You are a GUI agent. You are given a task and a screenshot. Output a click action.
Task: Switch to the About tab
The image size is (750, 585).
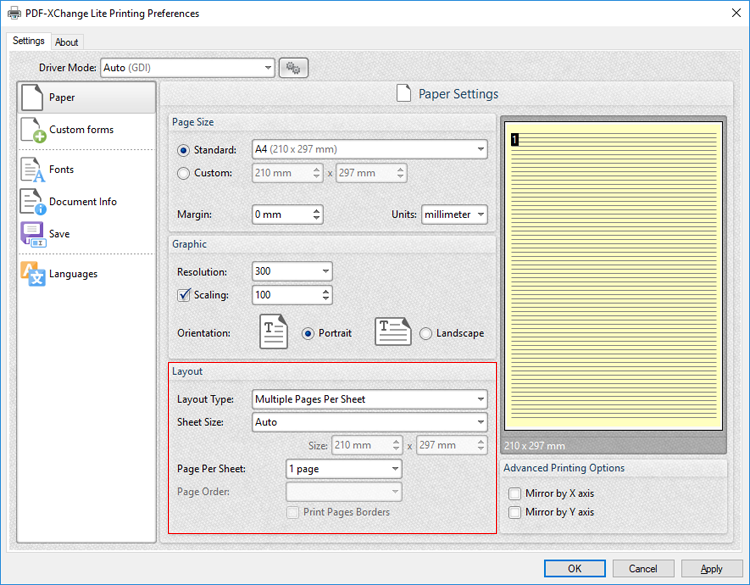[x=66, y=42]
